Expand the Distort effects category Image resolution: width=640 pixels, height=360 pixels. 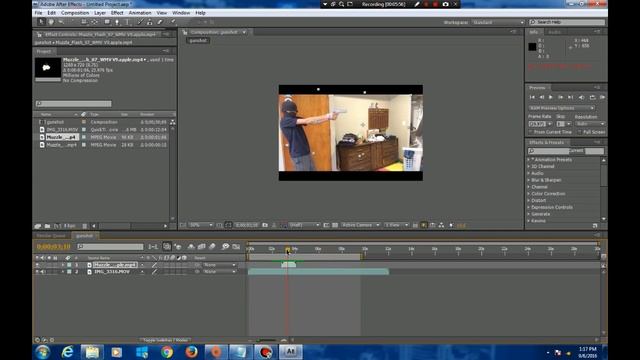pos(529,200)
